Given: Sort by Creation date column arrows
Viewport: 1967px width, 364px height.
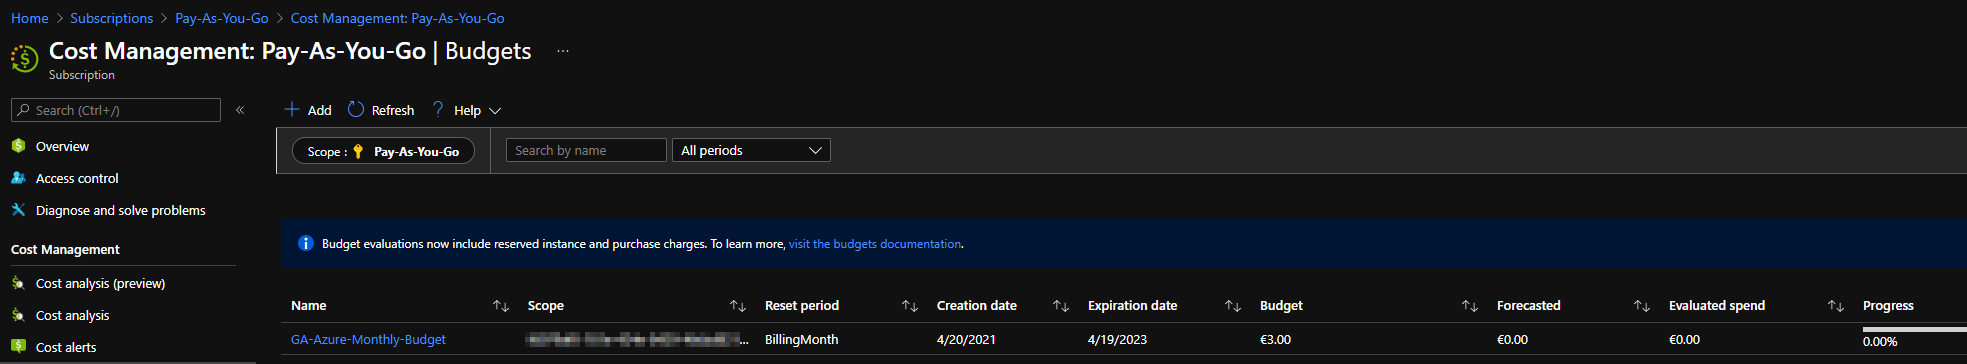Looking at the screenshot, I should click(x=1061, y=306).
